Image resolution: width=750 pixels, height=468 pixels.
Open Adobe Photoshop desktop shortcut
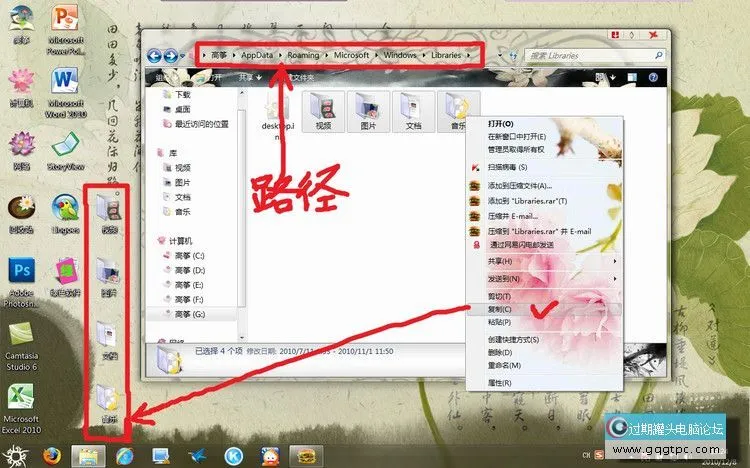coord(22,282)
